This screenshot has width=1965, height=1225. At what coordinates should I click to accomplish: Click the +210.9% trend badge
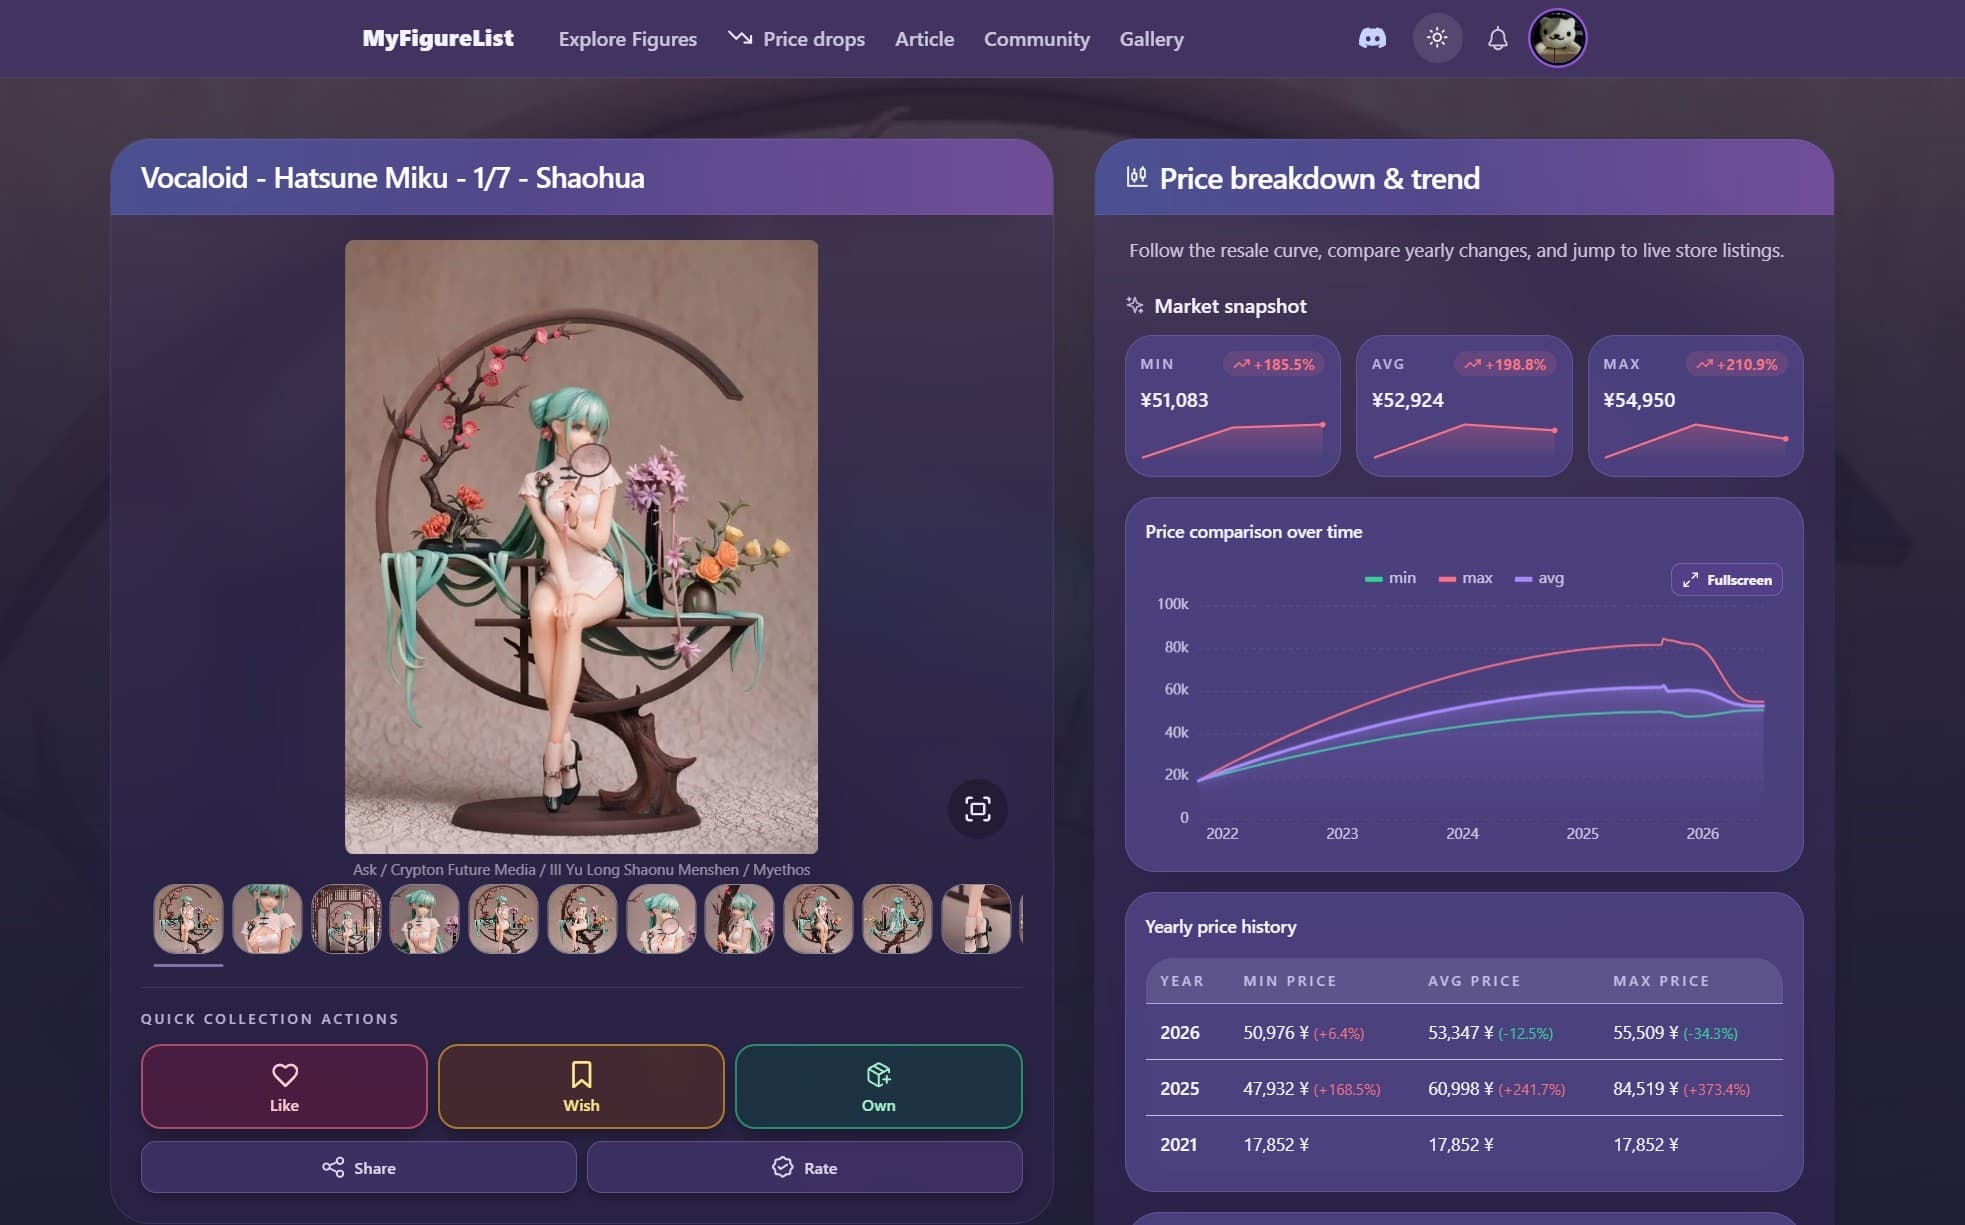point(1737,364)
